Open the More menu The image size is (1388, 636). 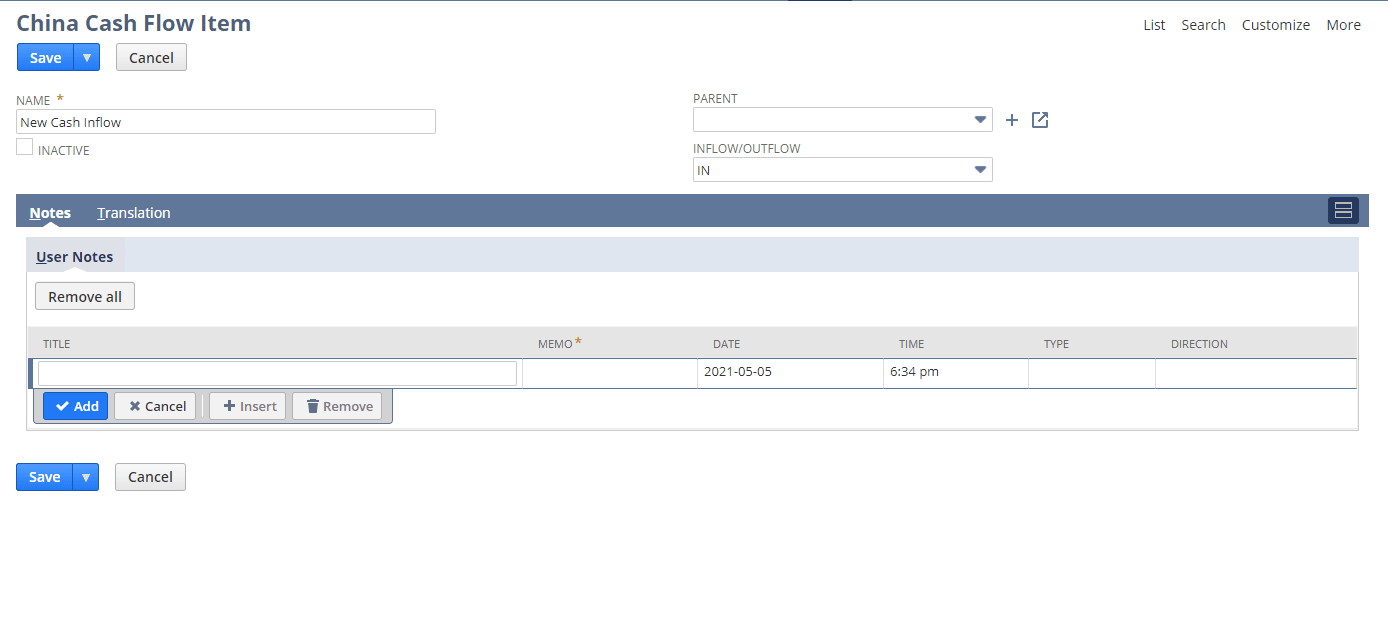click(1343, 25)
